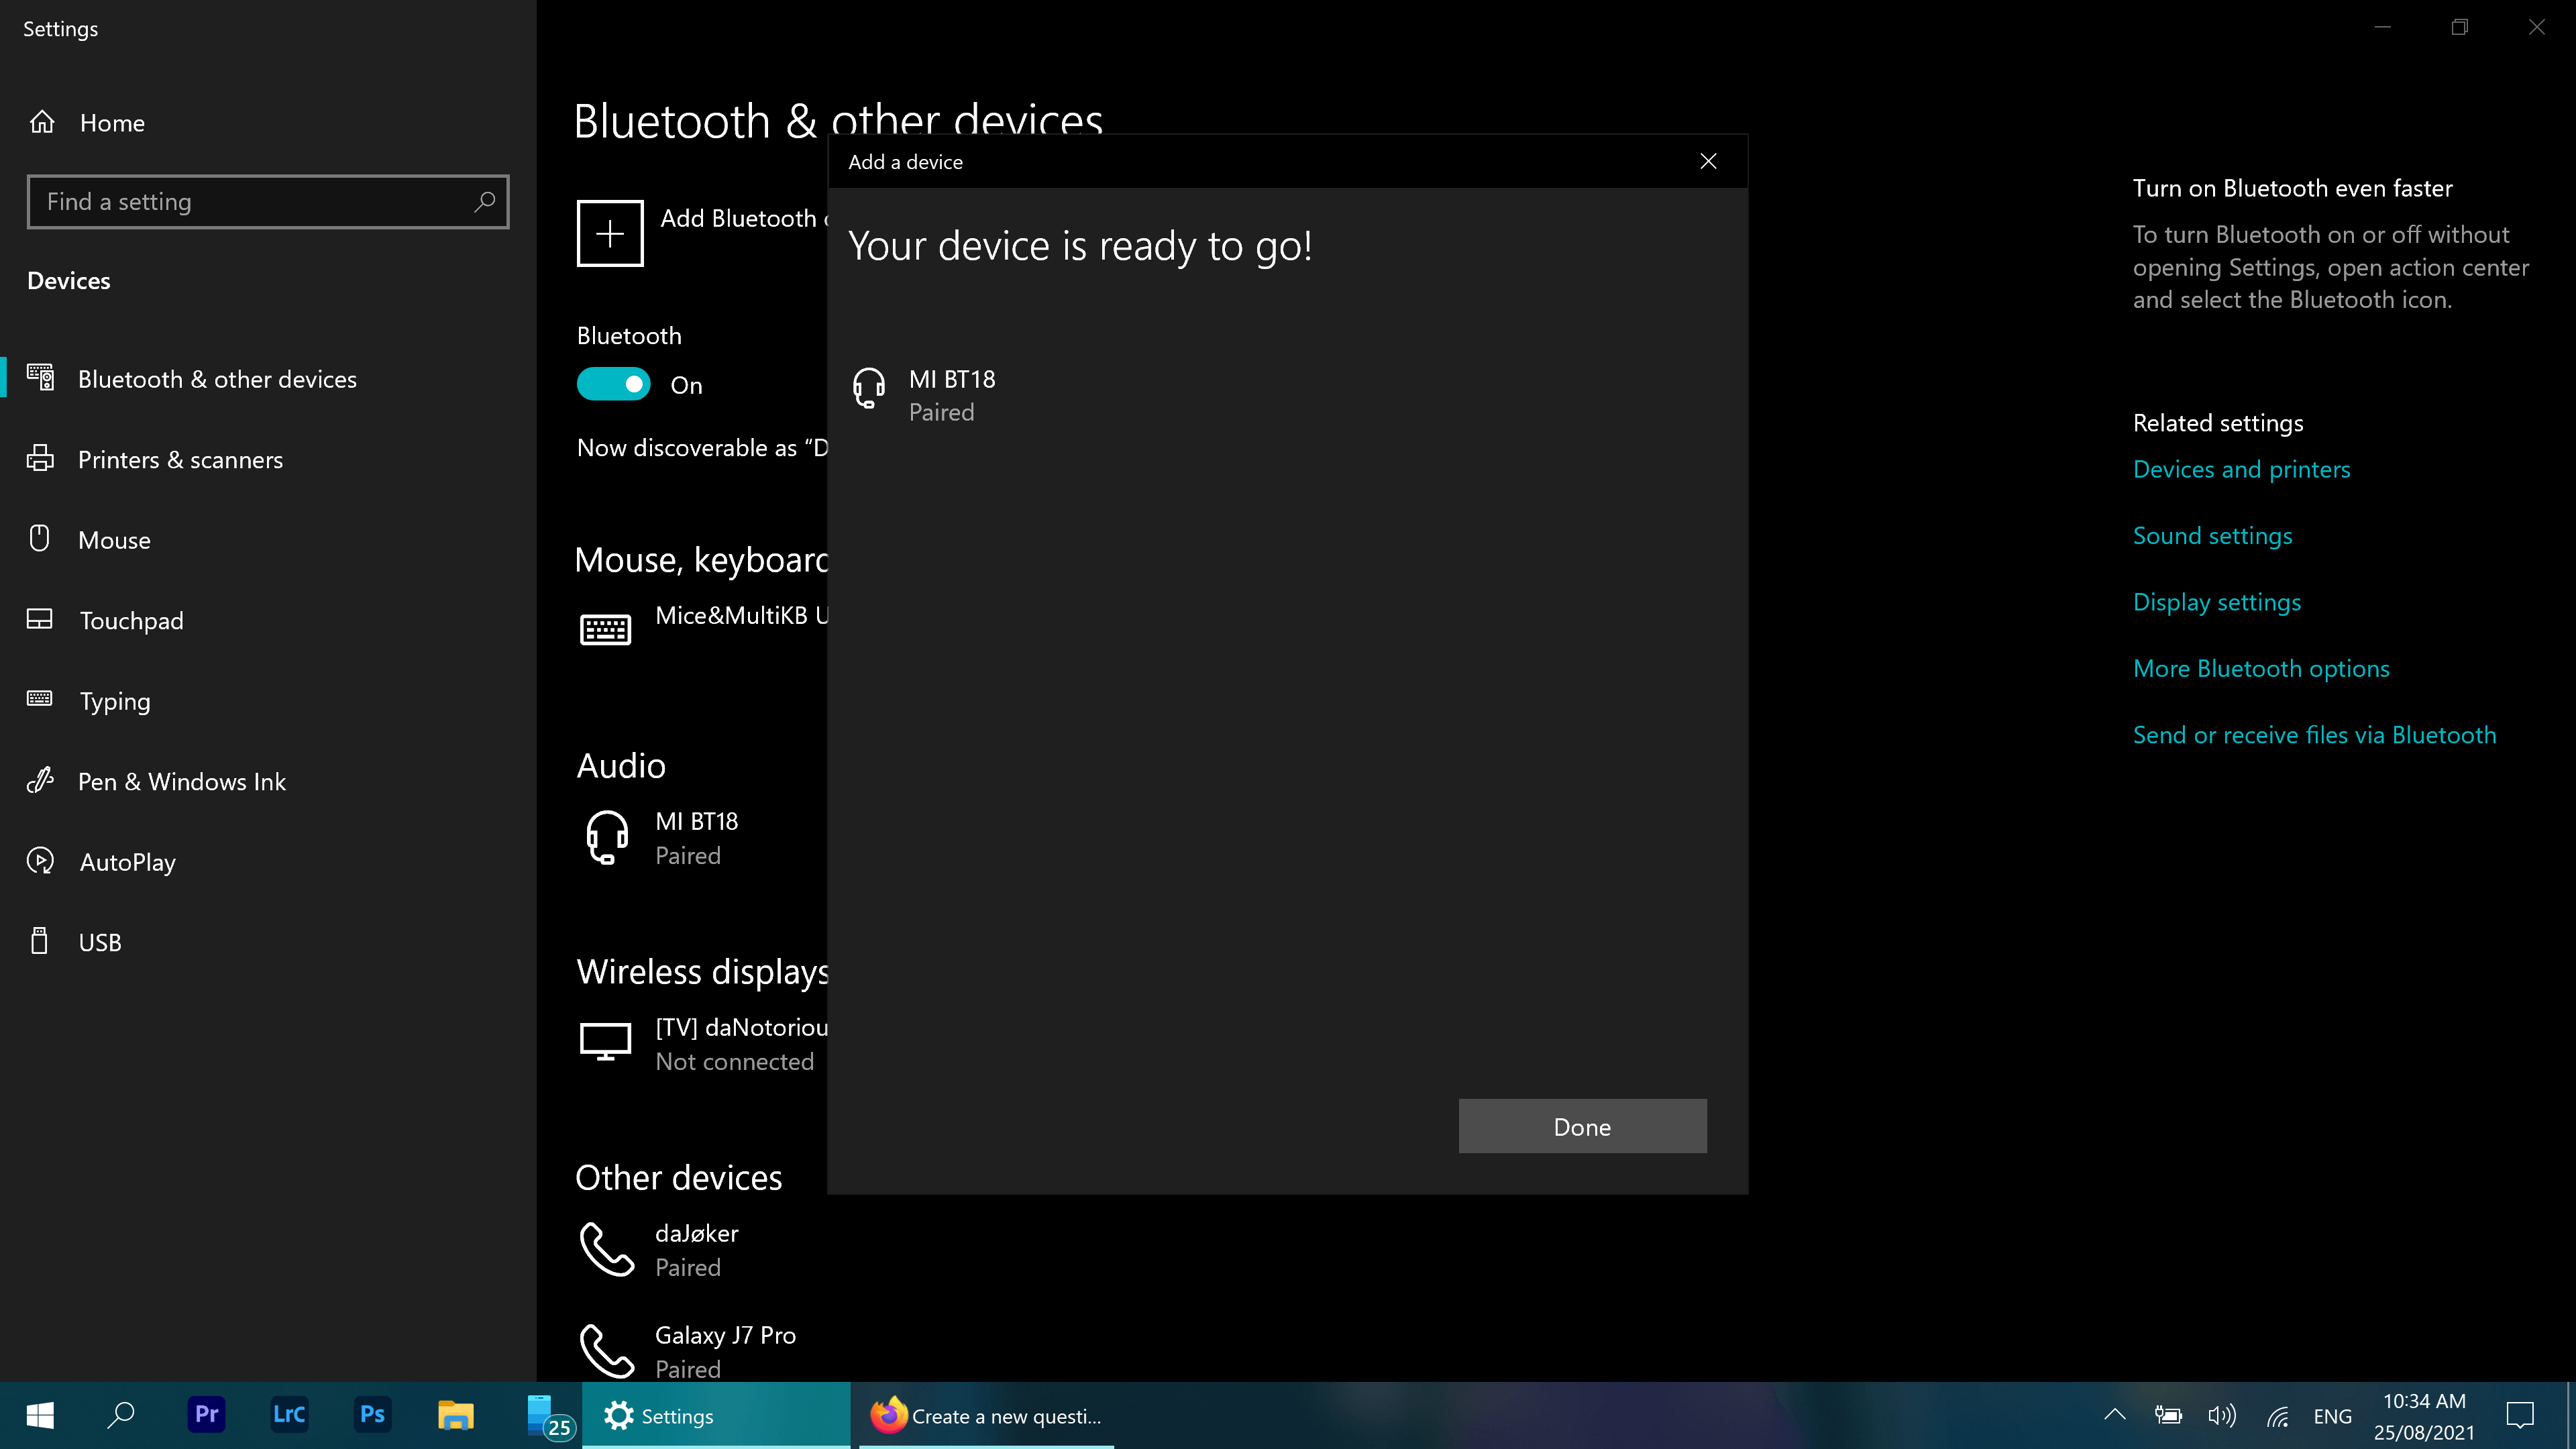Viewport: 2576px width, 1449px height.
Task: Open Pen & Windows Ink settings
Action: coord(268,781)
